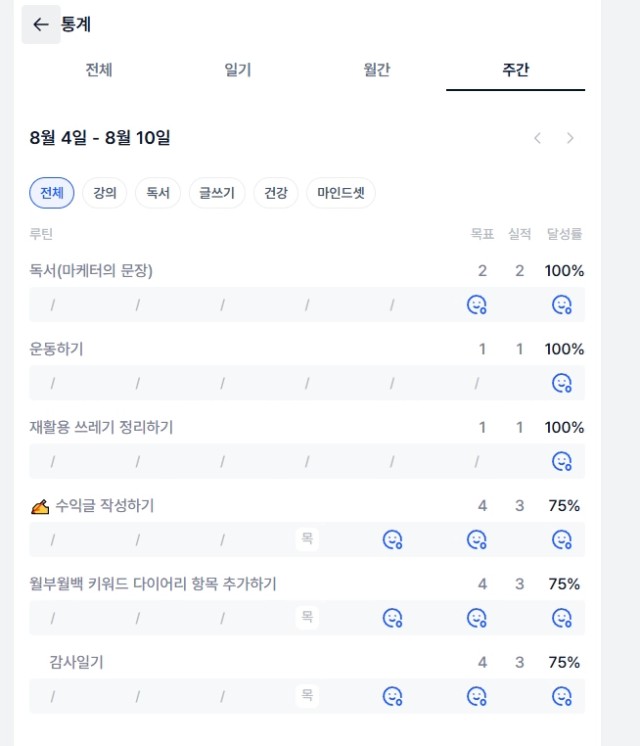The image size is (640, 746).
Task: Click last smiley icon in 감사일기 row
Action: pyautogui.click(x=561, y=696)
